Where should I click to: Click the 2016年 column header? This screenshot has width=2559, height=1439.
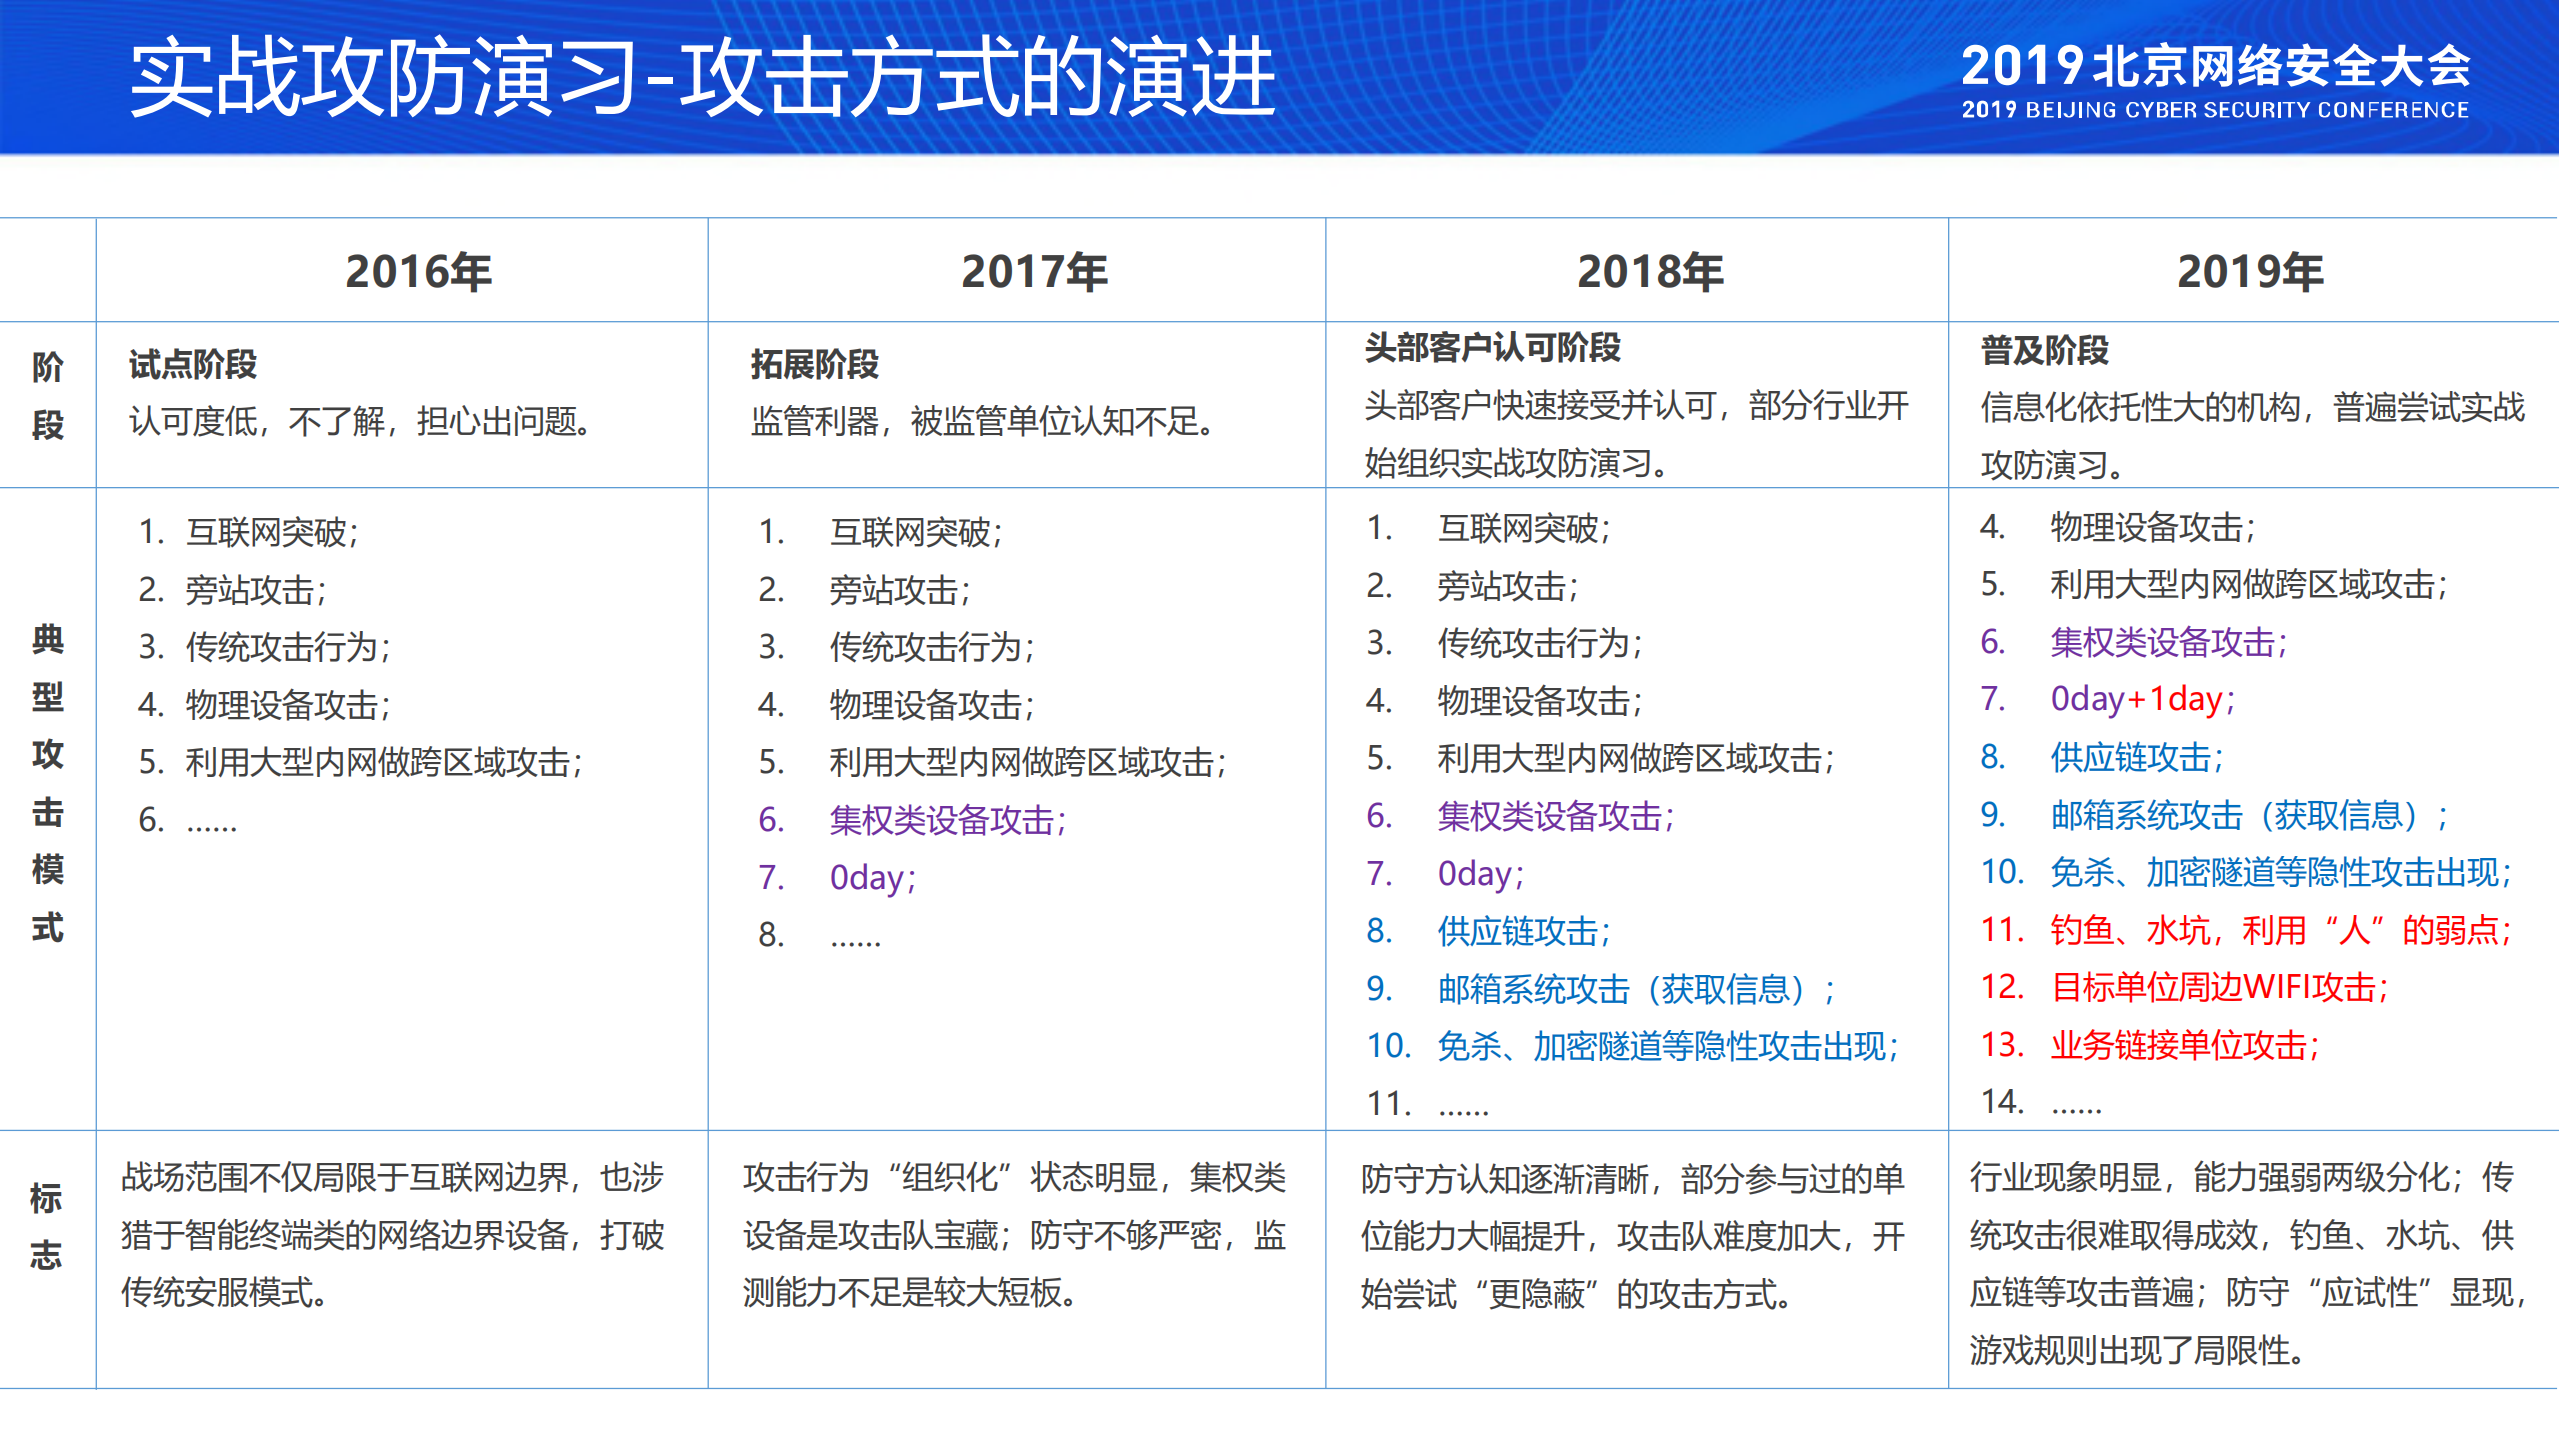pyautogui.click(x=417, y=271)
